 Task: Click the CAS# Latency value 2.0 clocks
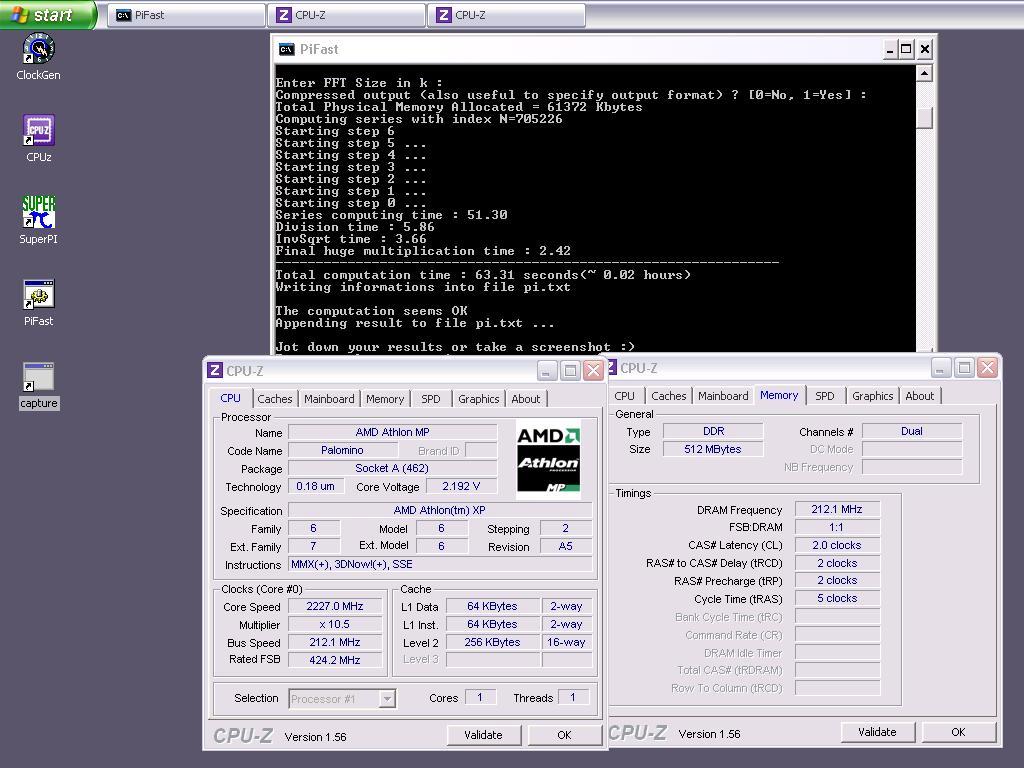pos(837,545)
